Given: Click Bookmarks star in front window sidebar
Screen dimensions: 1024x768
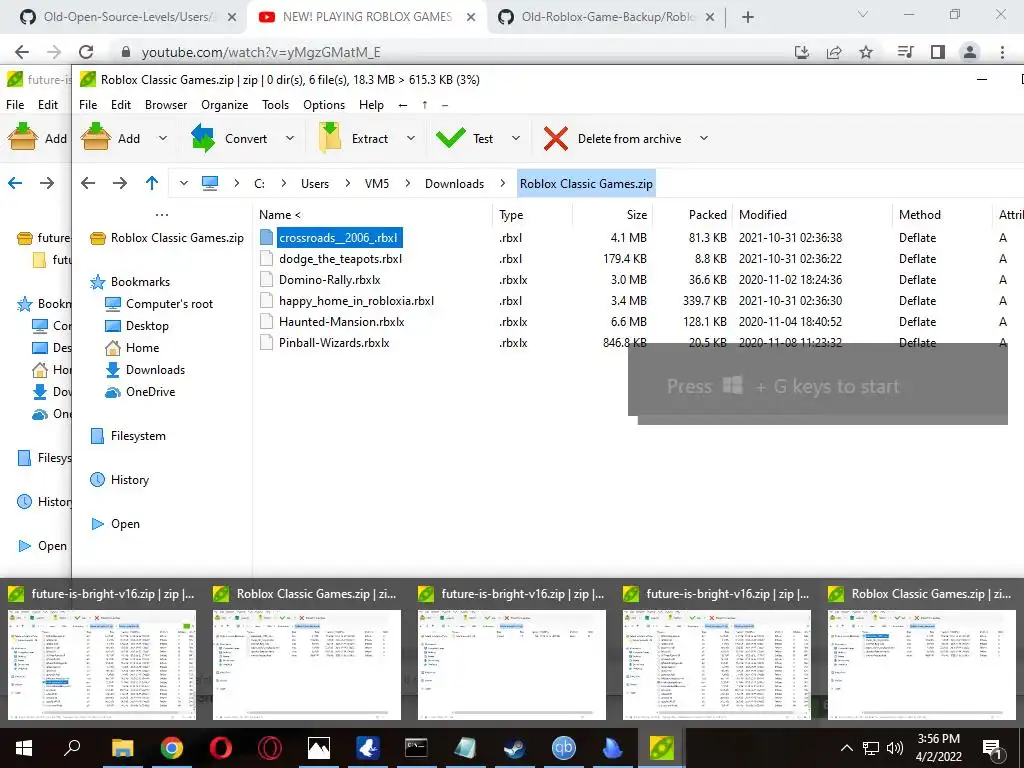Looking at the screenshot, I should (x=97, y=281).
